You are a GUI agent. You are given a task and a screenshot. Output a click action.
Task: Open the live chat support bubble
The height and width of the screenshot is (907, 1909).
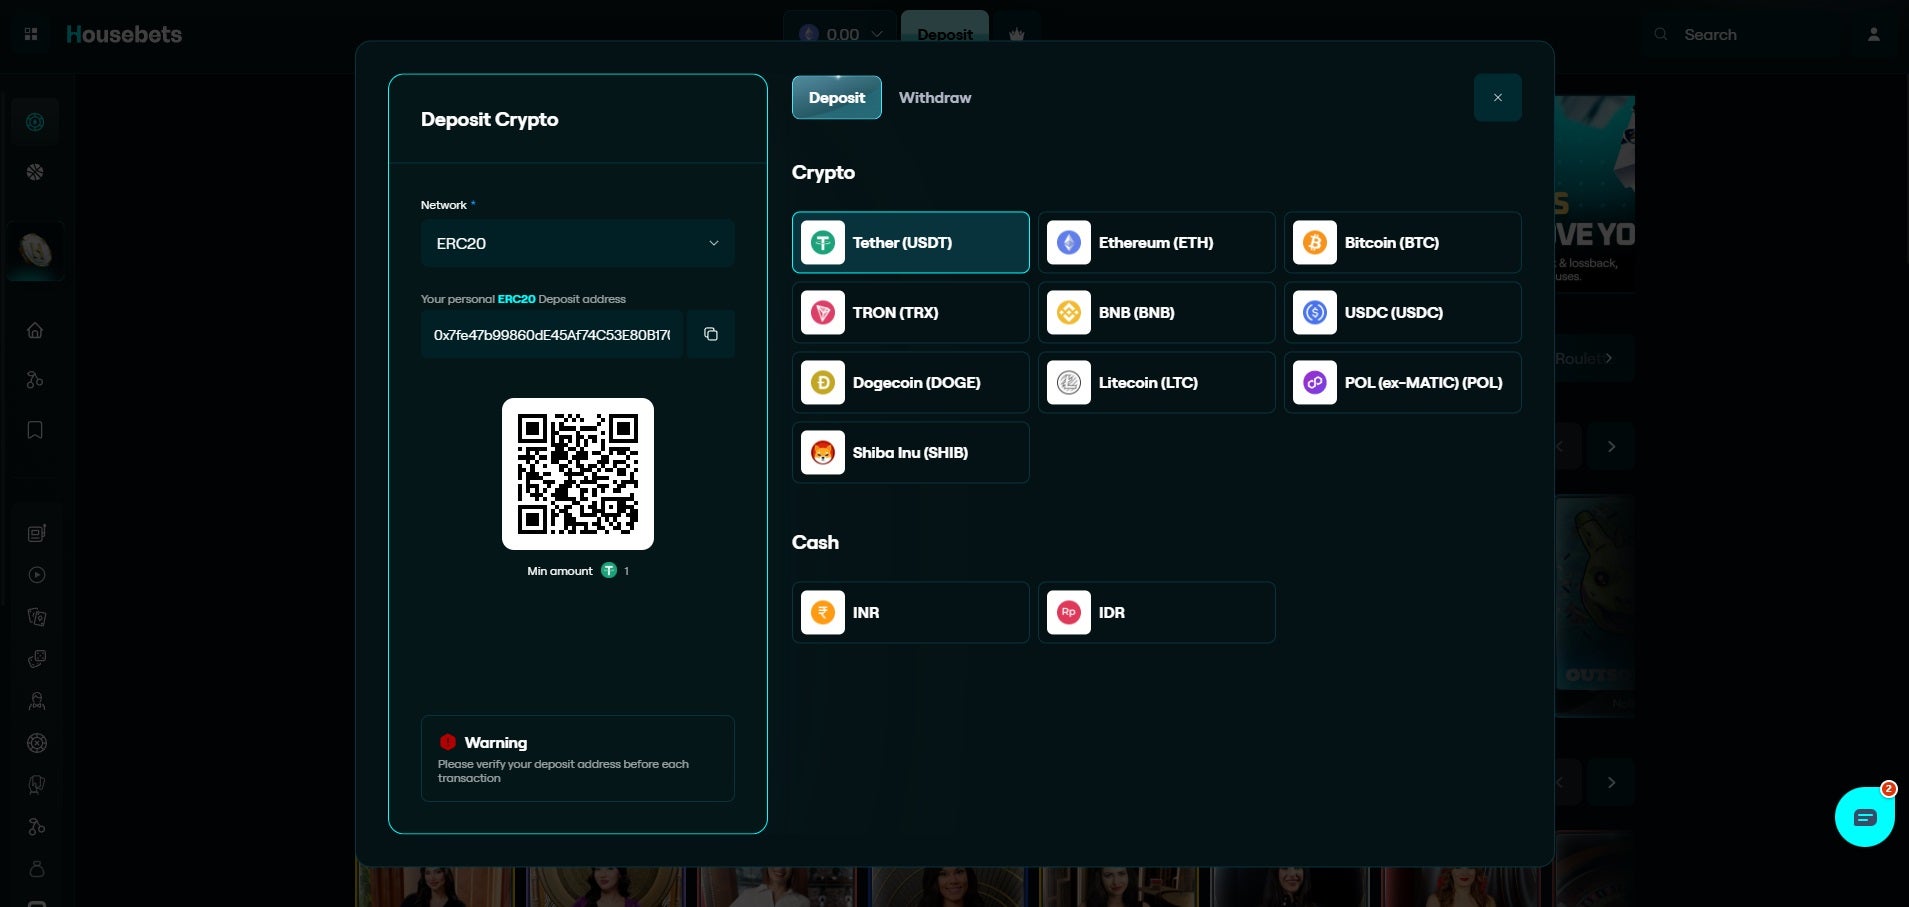1864,817
